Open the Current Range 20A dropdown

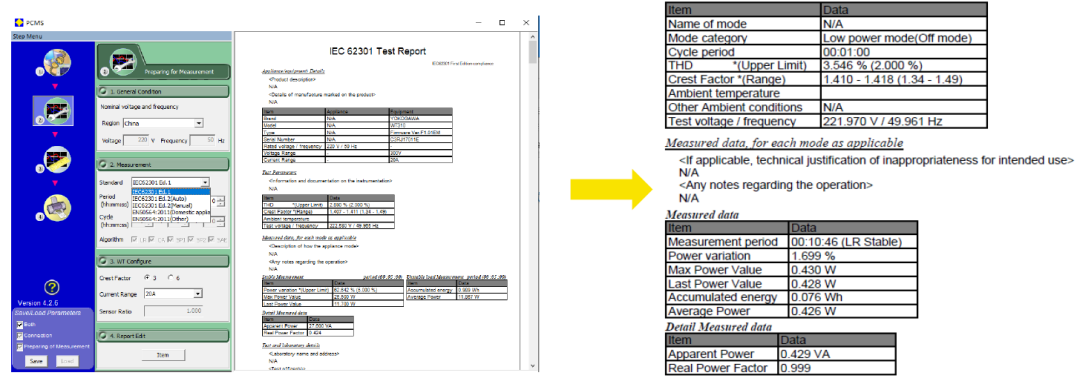point(173,294)
